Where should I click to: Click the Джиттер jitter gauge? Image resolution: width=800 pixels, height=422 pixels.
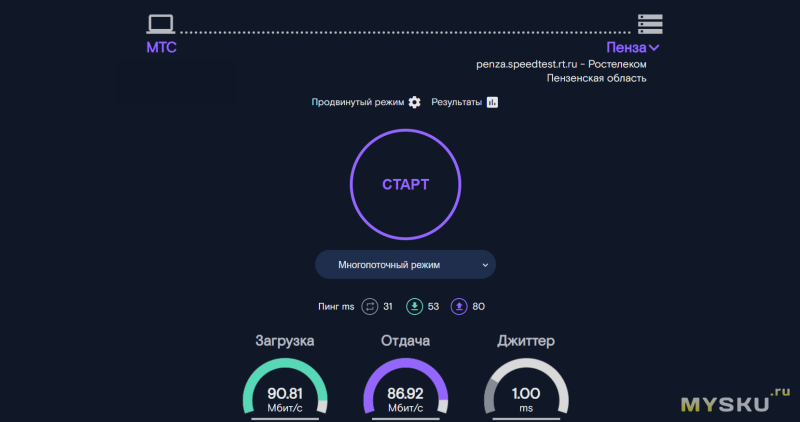pyautogui.click(x=526, y=388)
